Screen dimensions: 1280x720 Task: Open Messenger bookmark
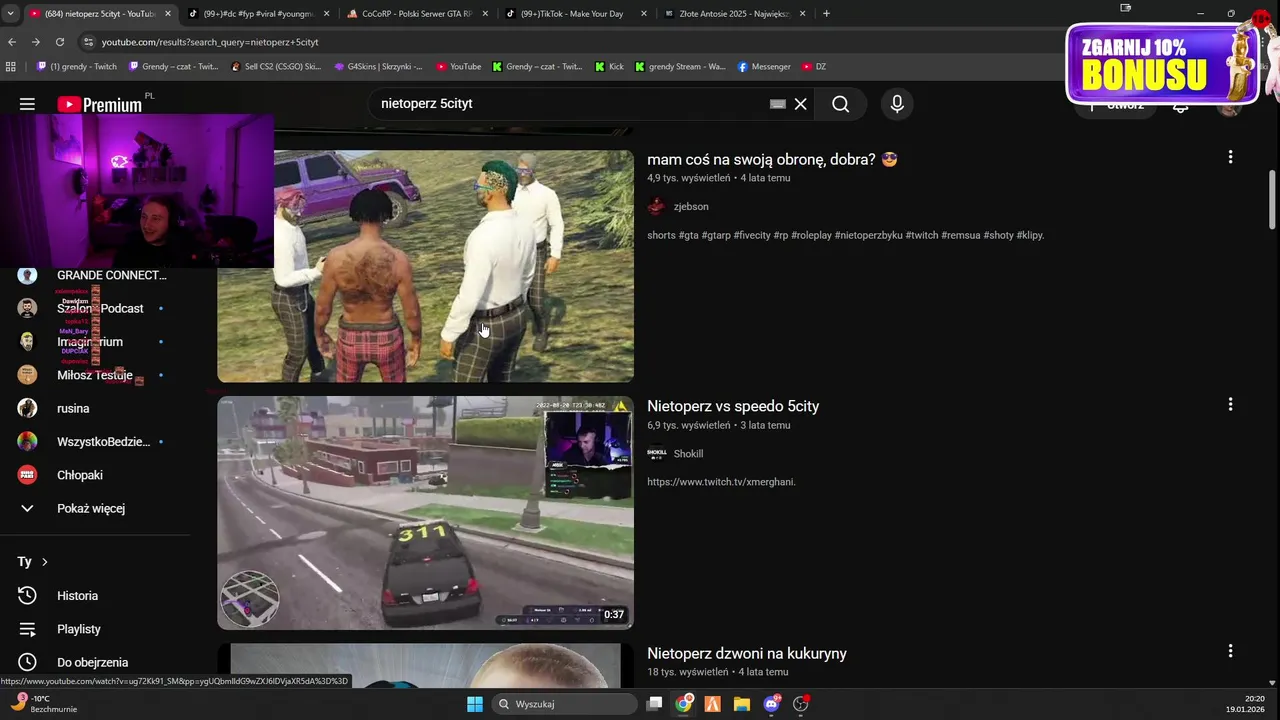764,67
